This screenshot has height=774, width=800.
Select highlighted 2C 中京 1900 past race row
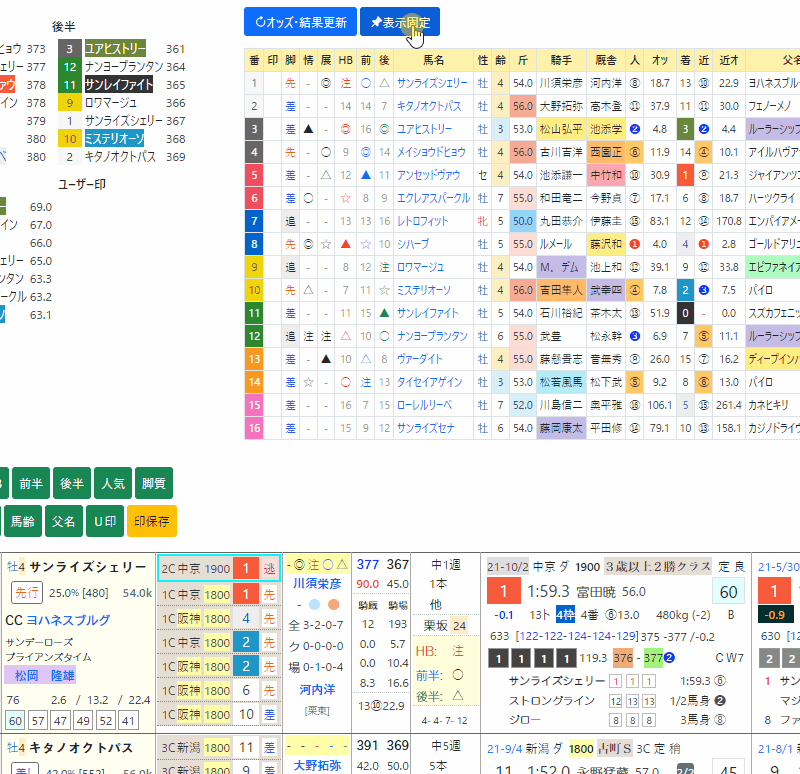point(219,567)
